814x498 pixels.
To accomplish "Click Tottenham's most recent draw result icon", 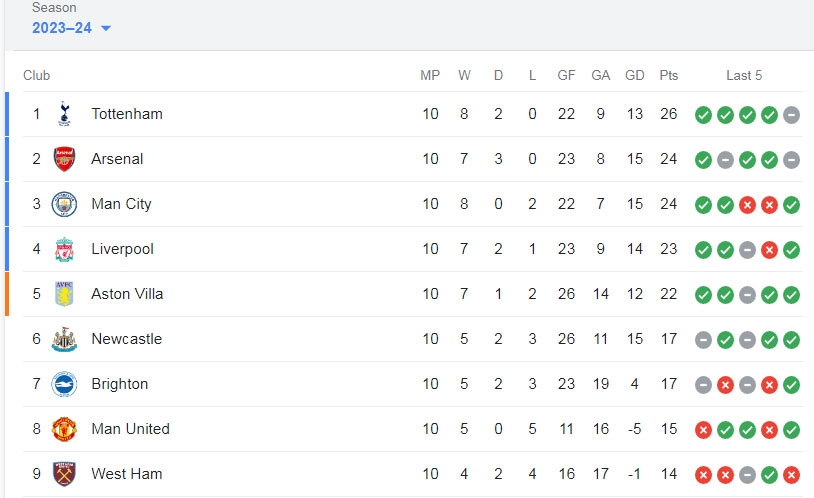I will tap(791, 115).
